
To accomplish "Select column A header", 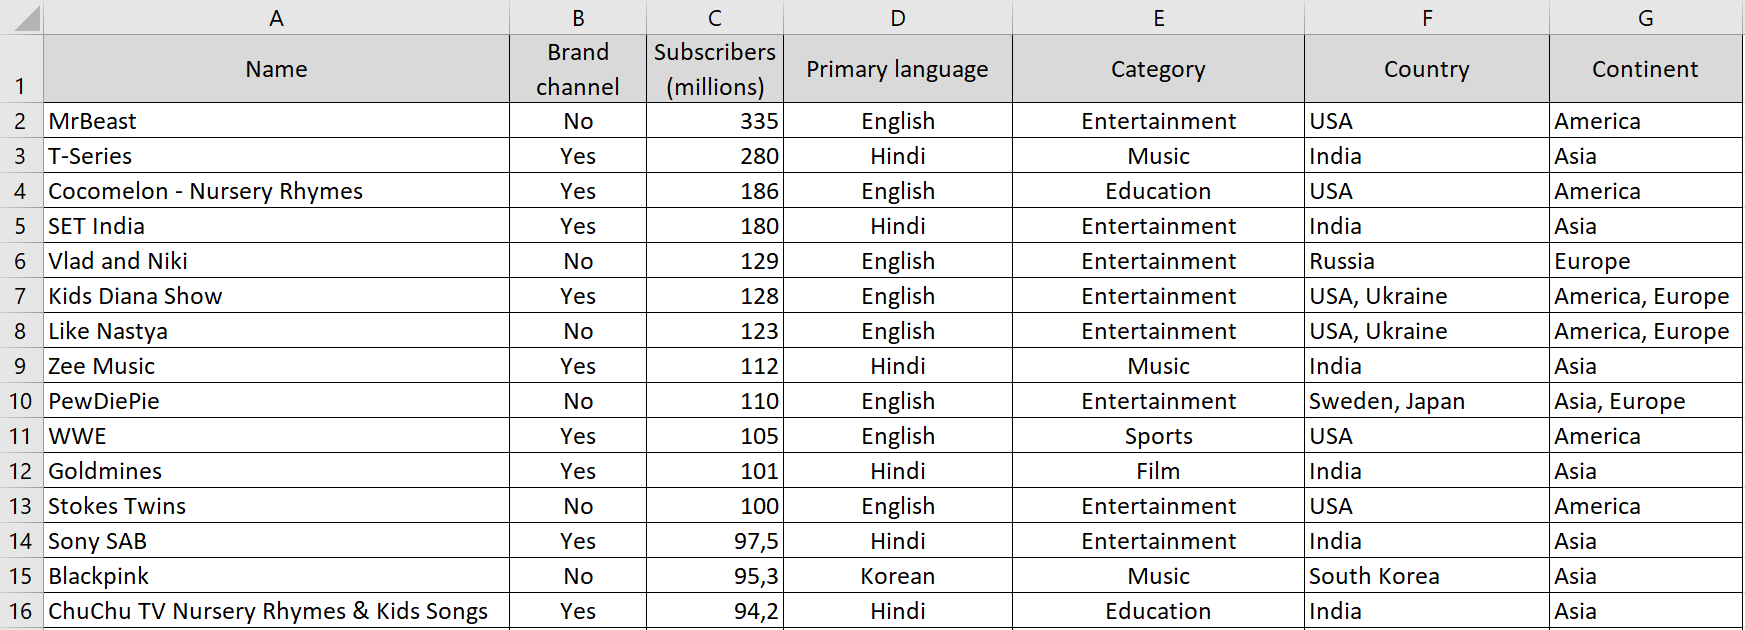I will tap(276, 18).
